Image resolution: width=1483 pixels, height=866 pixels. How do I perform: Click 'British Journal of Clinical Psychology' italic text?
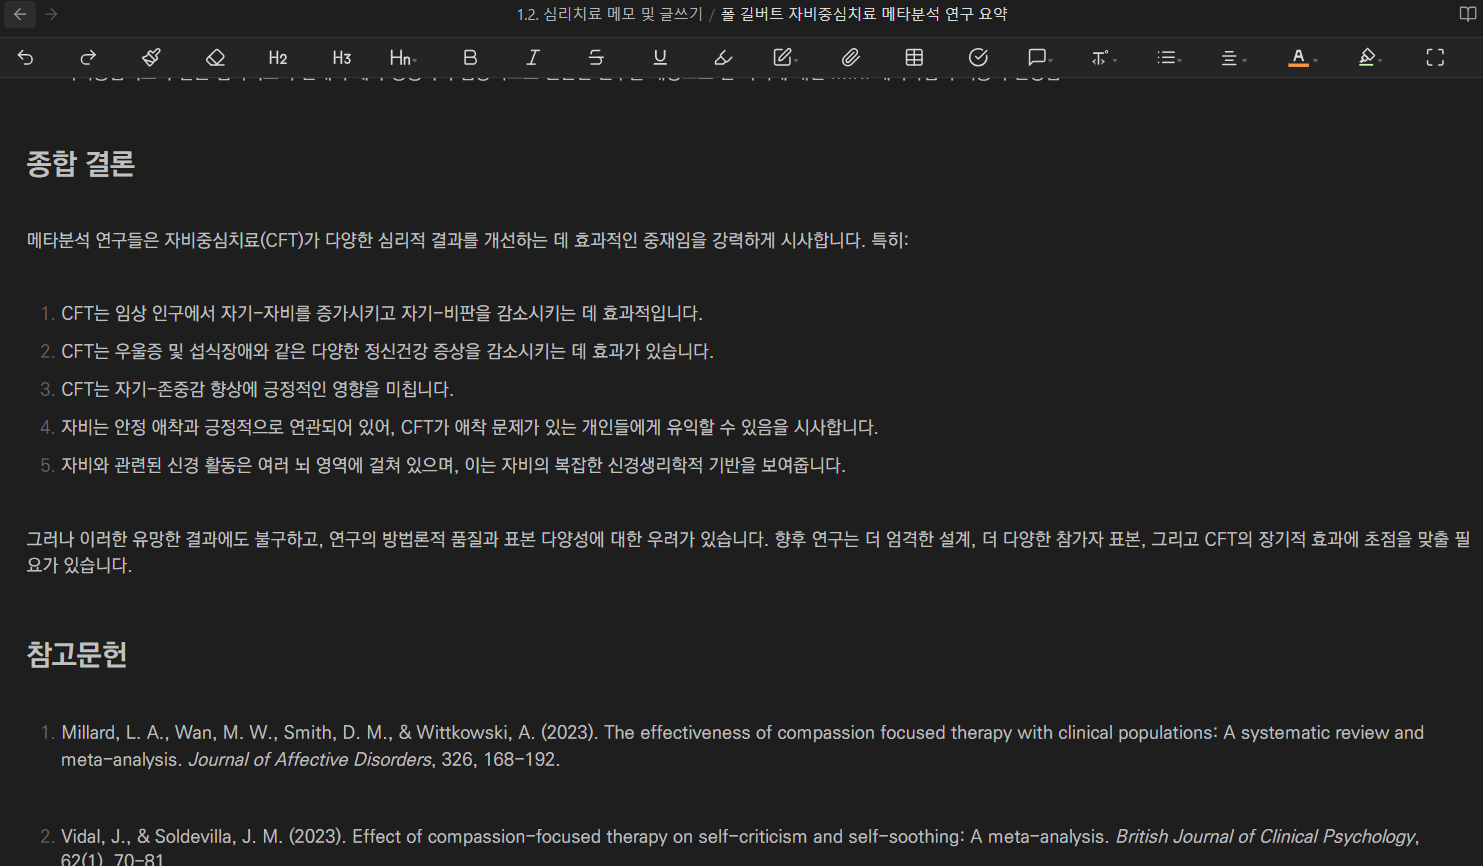tap(1266, 837)
